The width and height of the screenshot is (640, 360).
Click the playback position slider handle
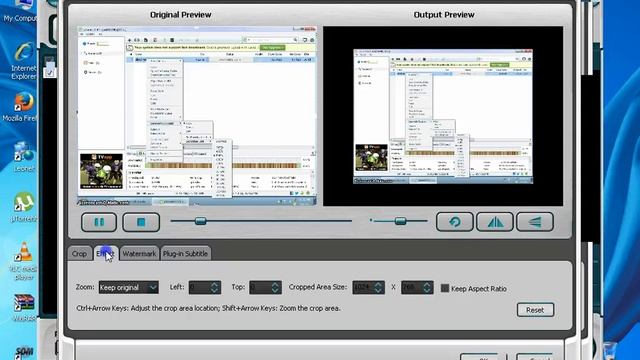(x=200, y=221)
